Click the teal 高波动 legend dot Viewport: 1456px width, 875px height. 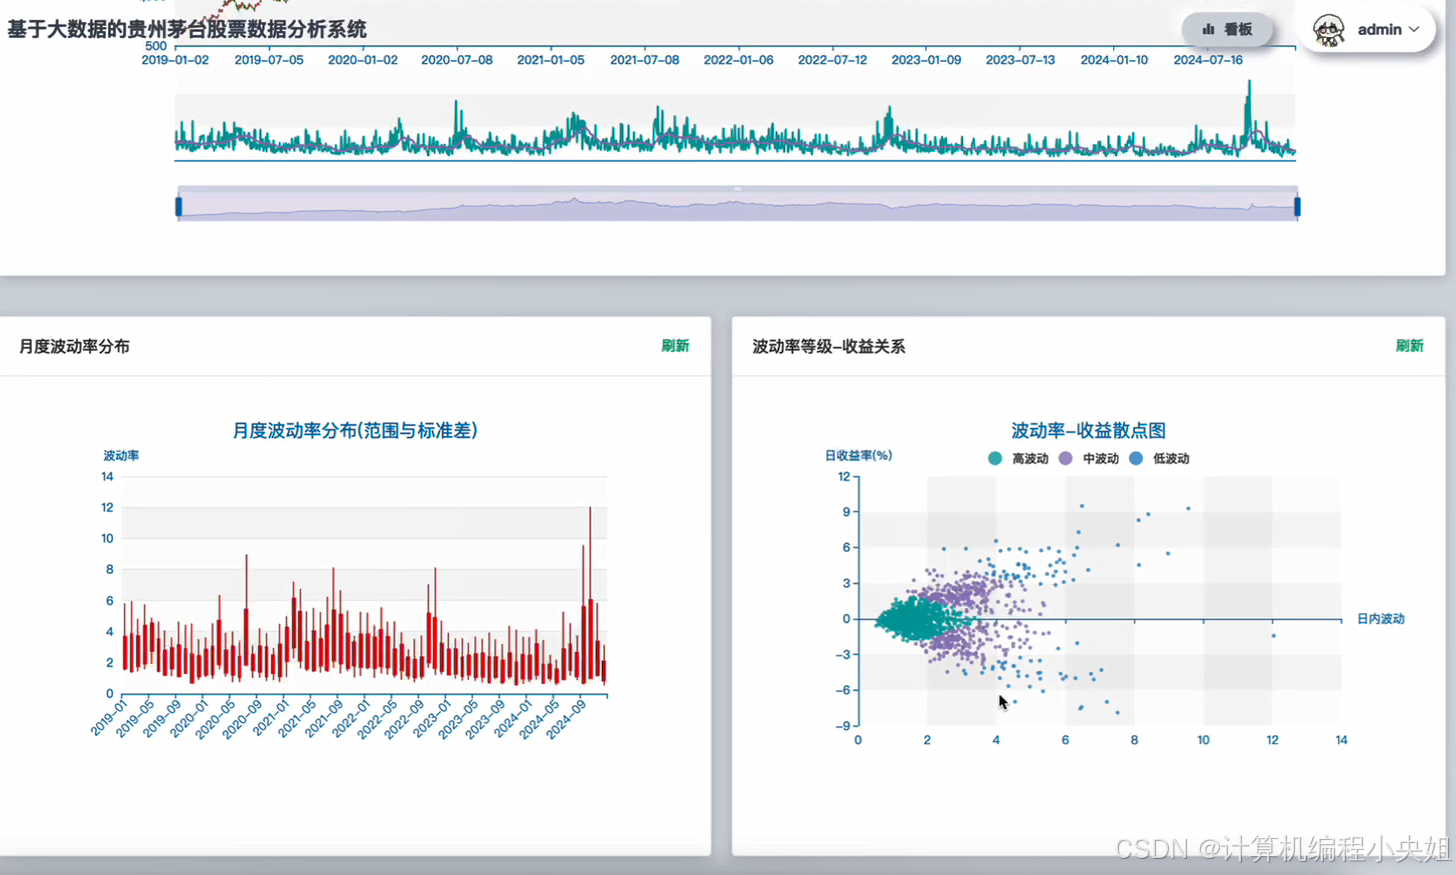tap(995, 459)
